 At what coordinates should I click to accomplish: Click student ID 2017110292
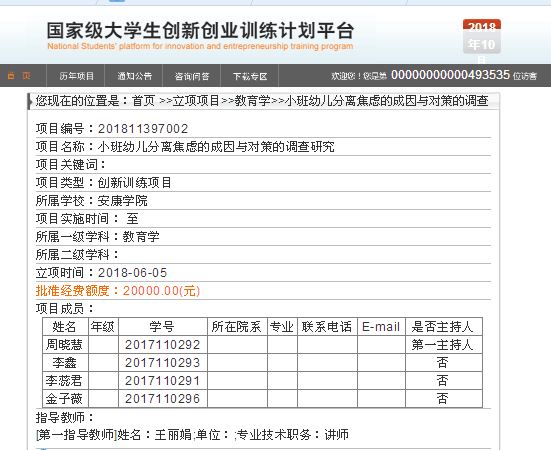[162, 345]
